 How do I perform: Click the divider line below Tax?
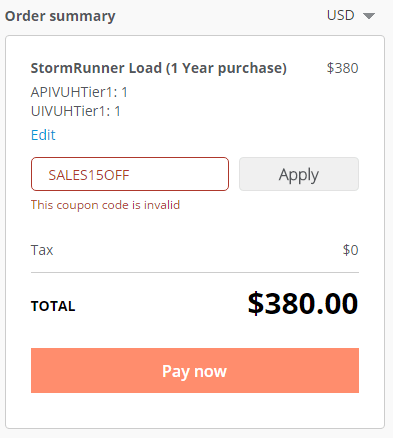coord(195,273)
